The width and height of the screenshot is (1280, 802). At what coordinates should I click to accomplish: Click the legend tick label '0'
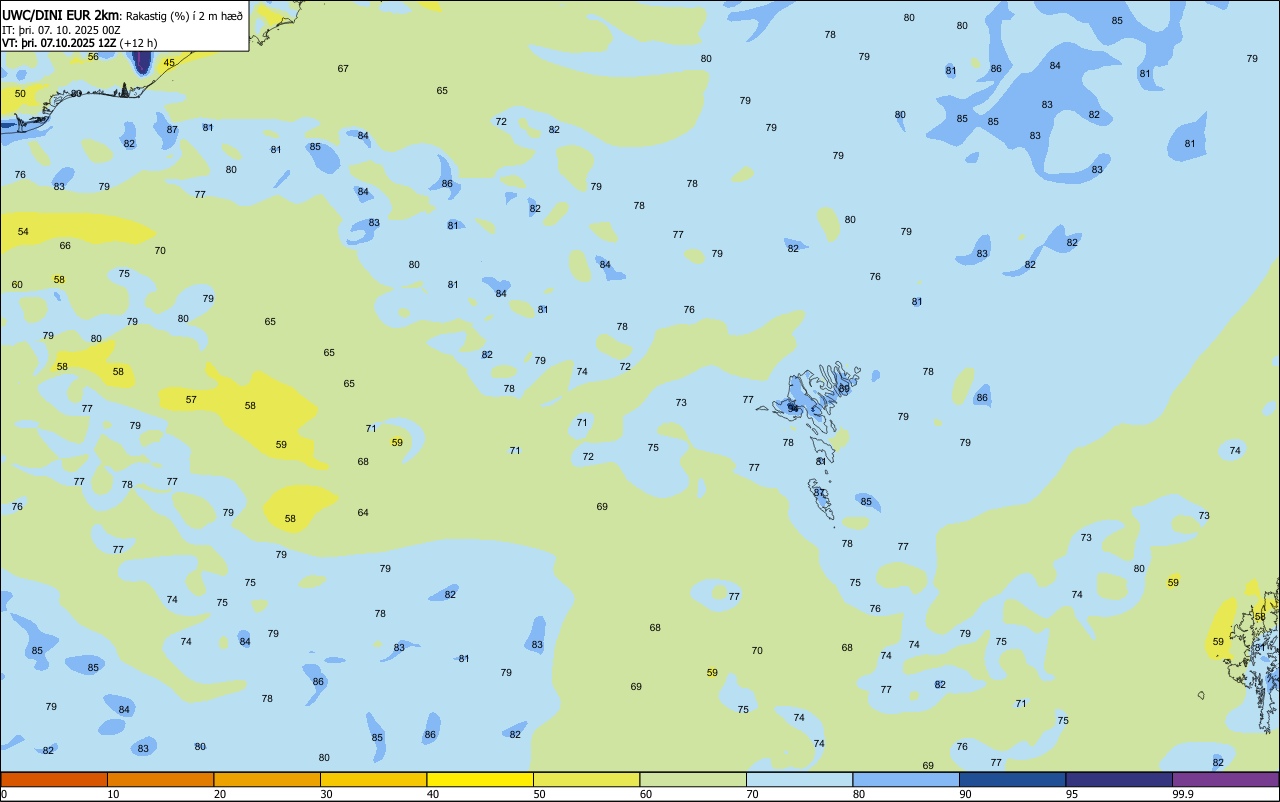[x=4, y=794]
